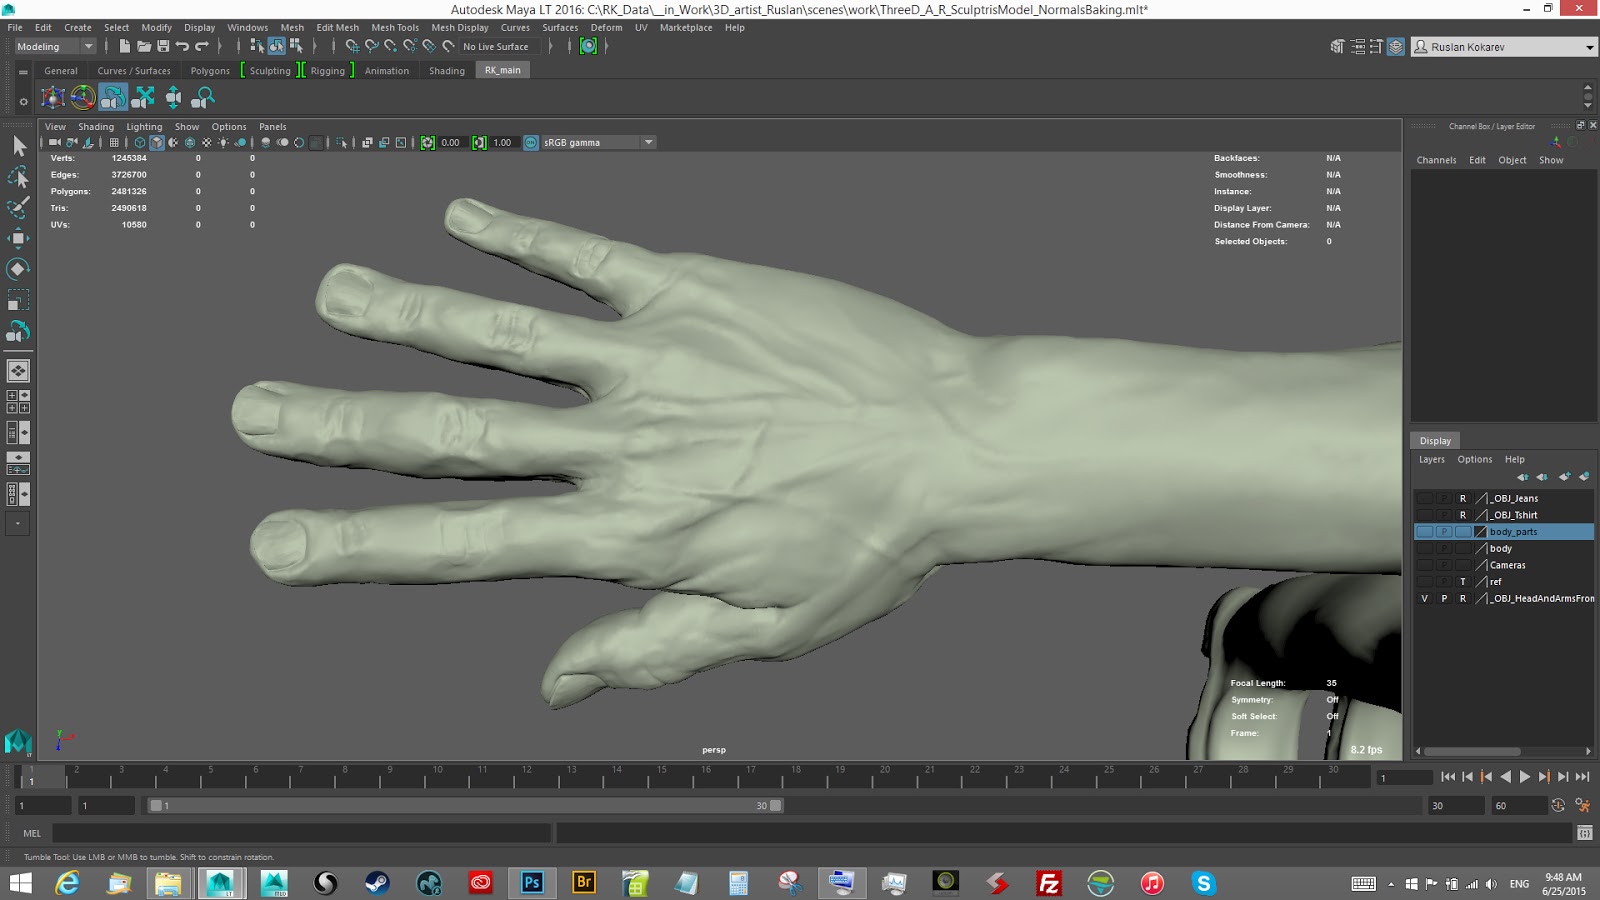Screen dimensions: 1600x900
Task: Expand the Ruslan Kokarev account dropdown
Action: pos(1504,47)
